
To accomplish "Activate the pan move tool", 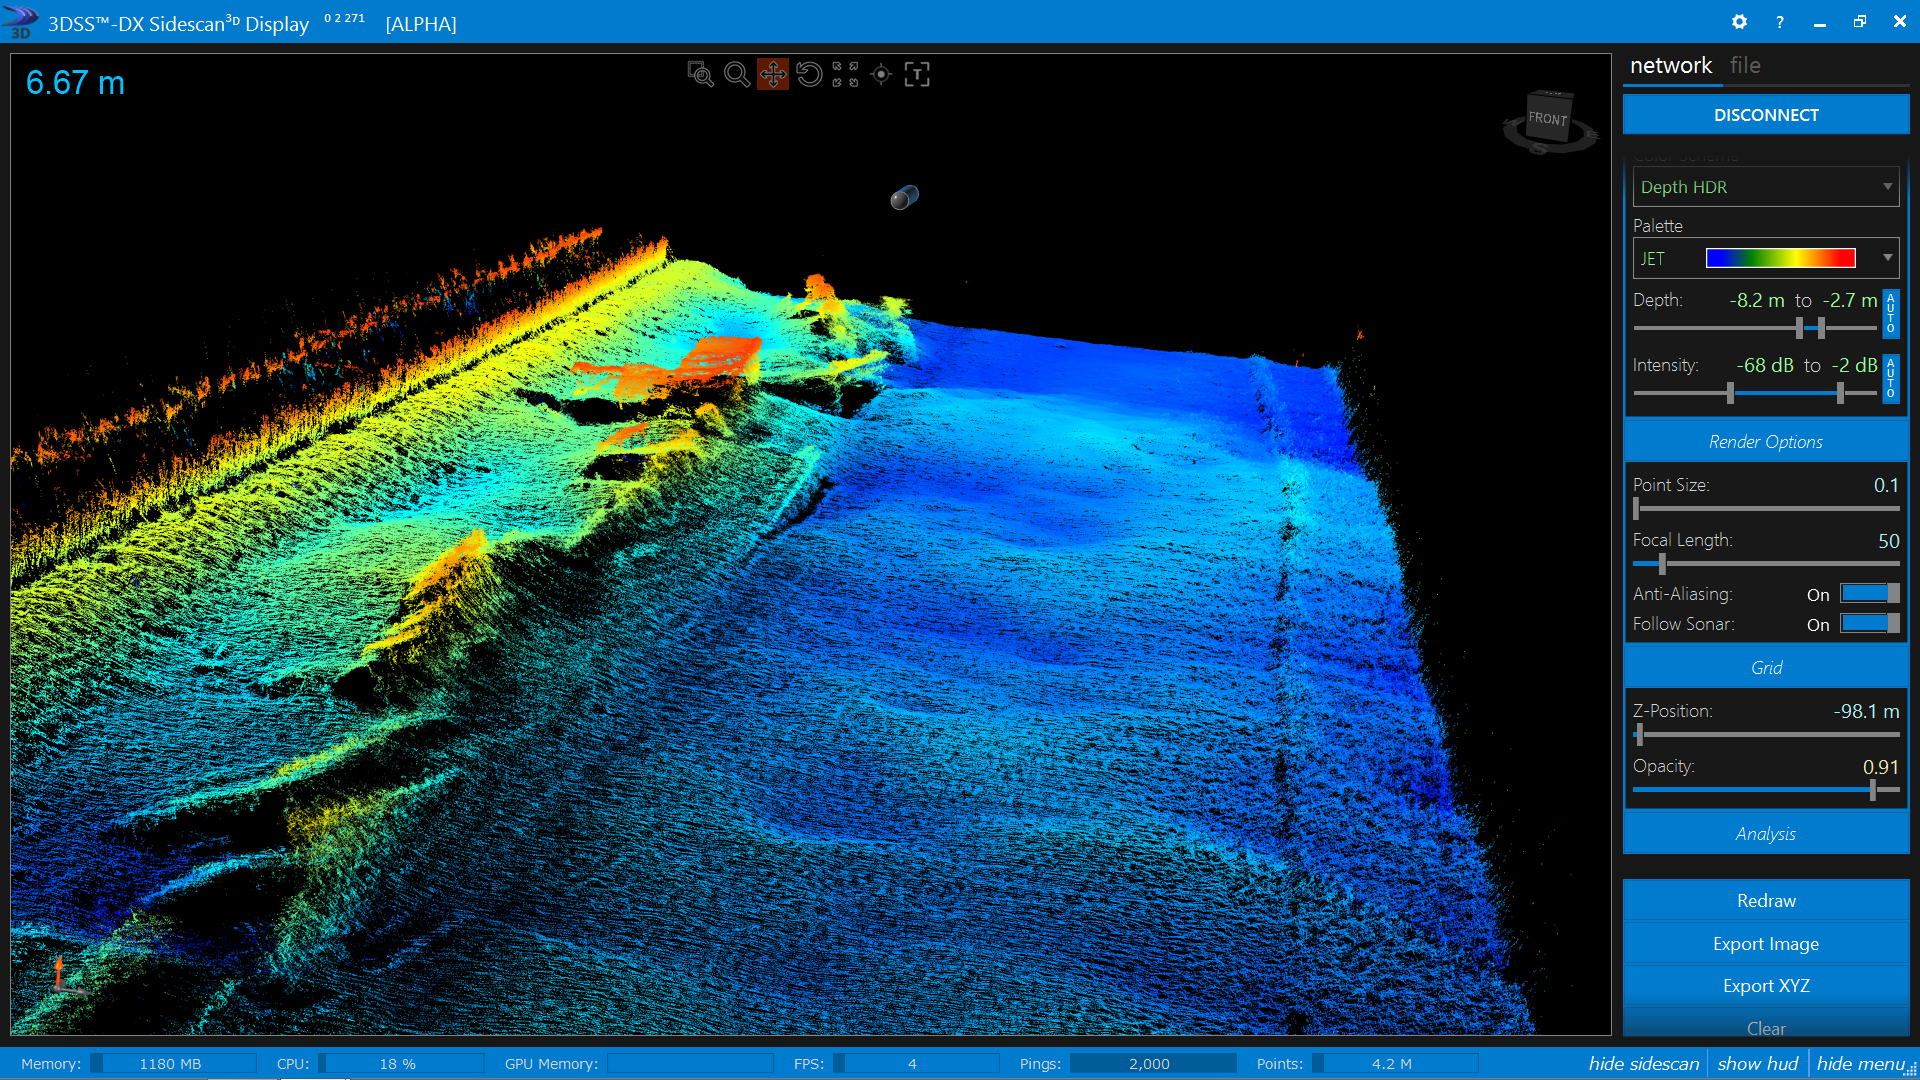I will pos(773,74).
